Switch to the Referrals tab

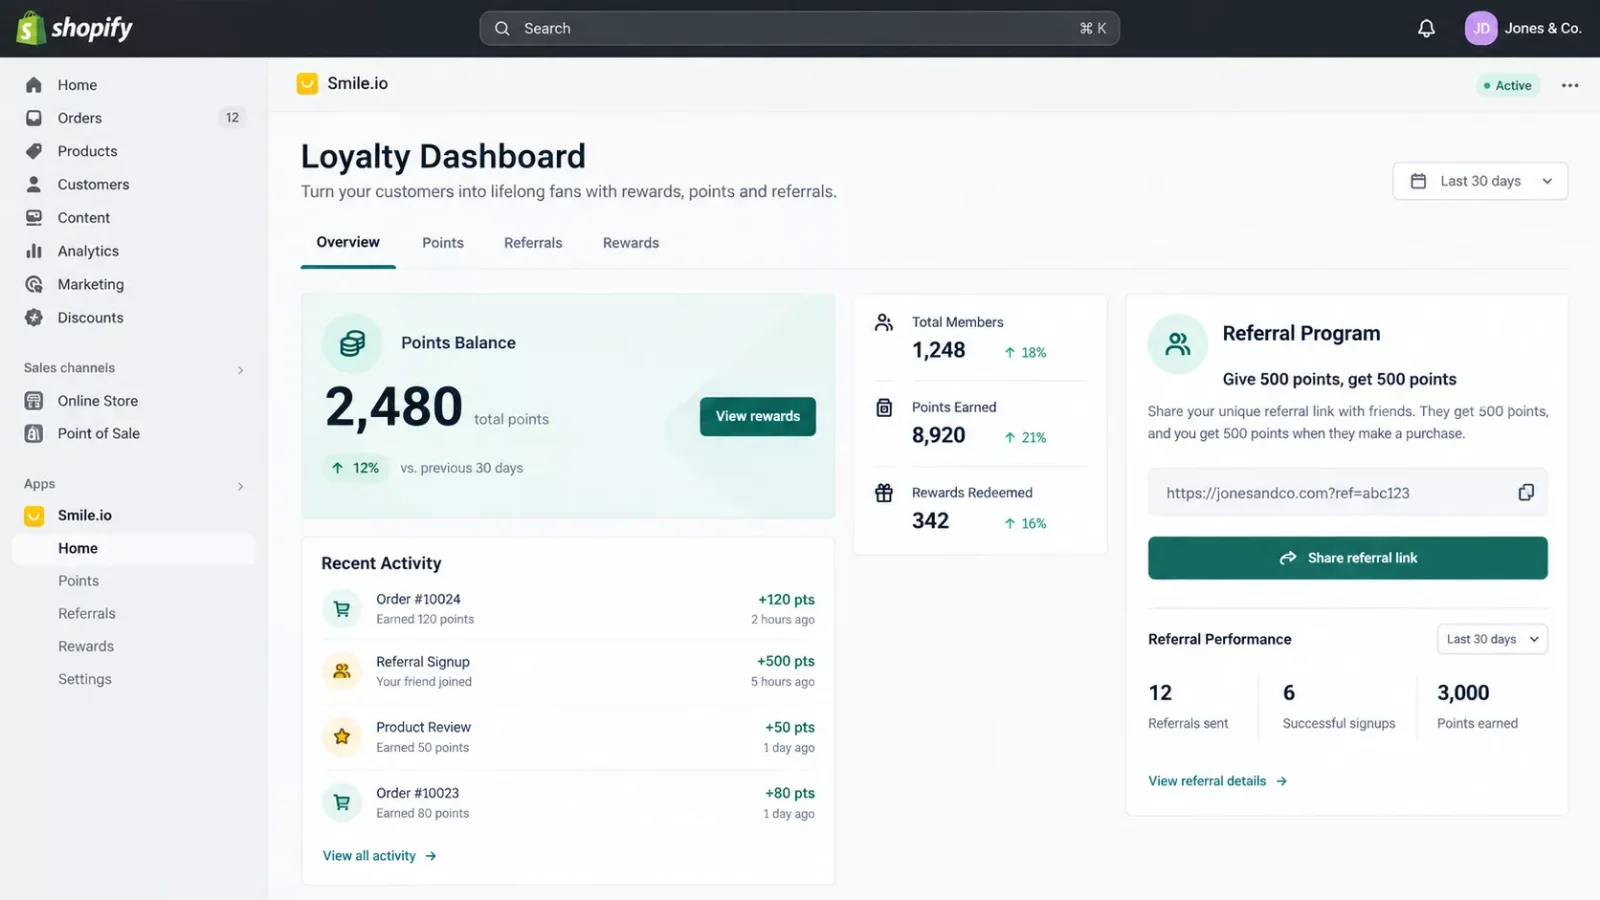[x=533, y=243]
